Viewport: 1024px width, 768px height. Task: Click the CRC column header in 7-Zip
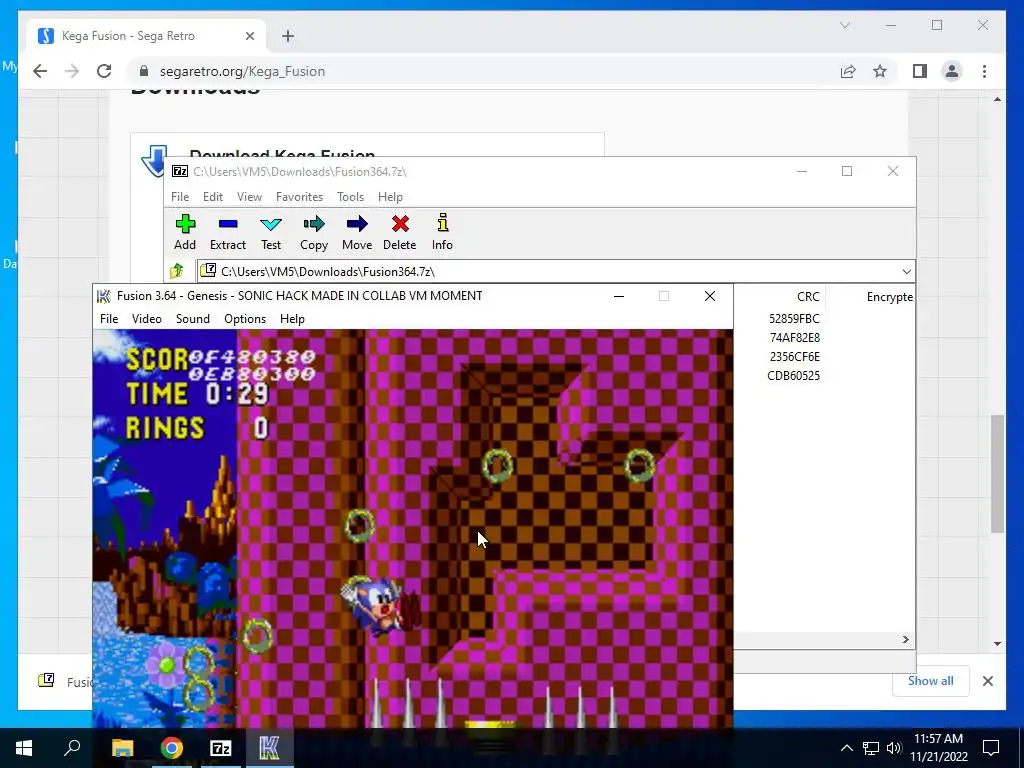(808, 296)
